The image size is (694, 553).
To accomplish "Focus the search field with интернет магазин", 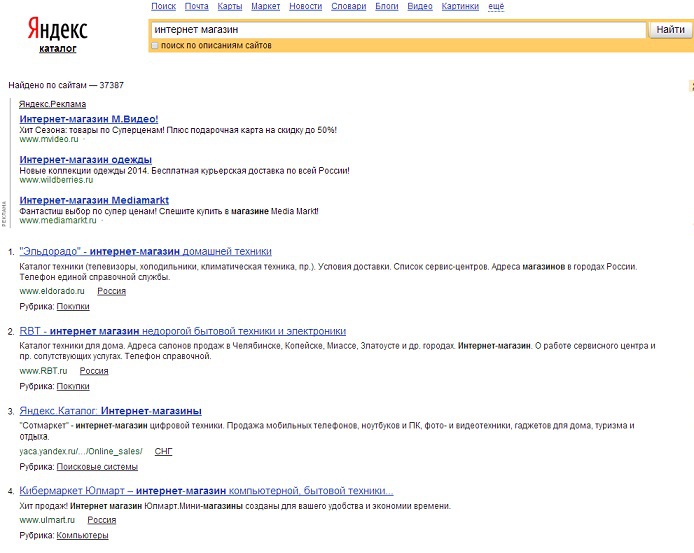I will [x=398, y=30].
